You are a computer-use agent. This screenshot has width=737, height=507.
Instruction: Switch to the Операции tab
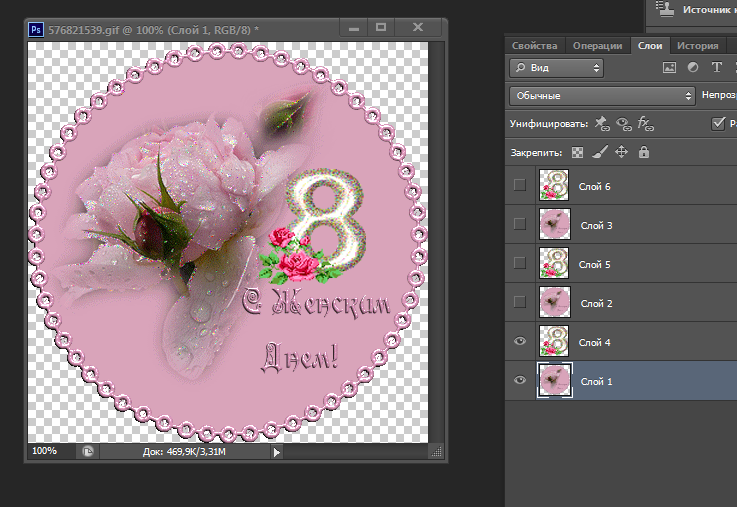coord(599,45)
